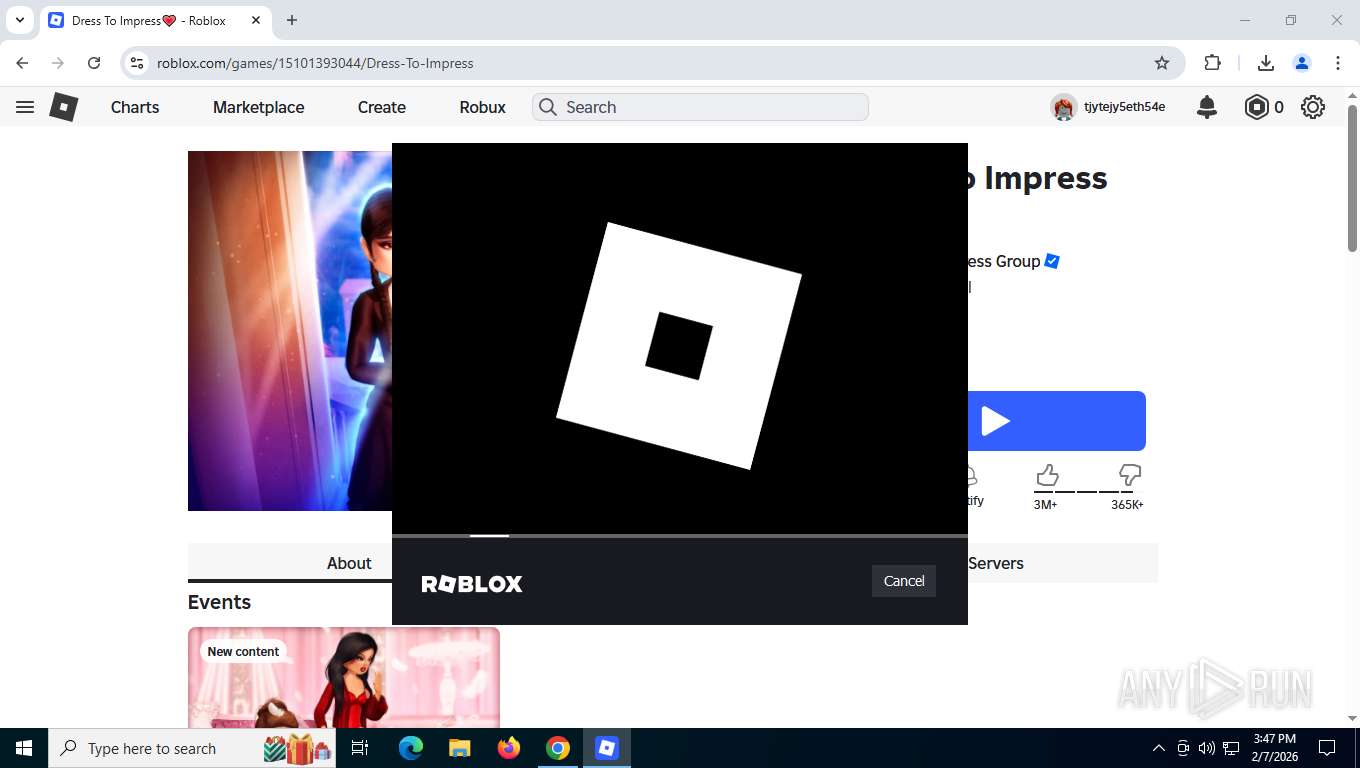Reload the page
Image resolution: width=1360 pixels, height=768 pixels.
tap(94, 63)
